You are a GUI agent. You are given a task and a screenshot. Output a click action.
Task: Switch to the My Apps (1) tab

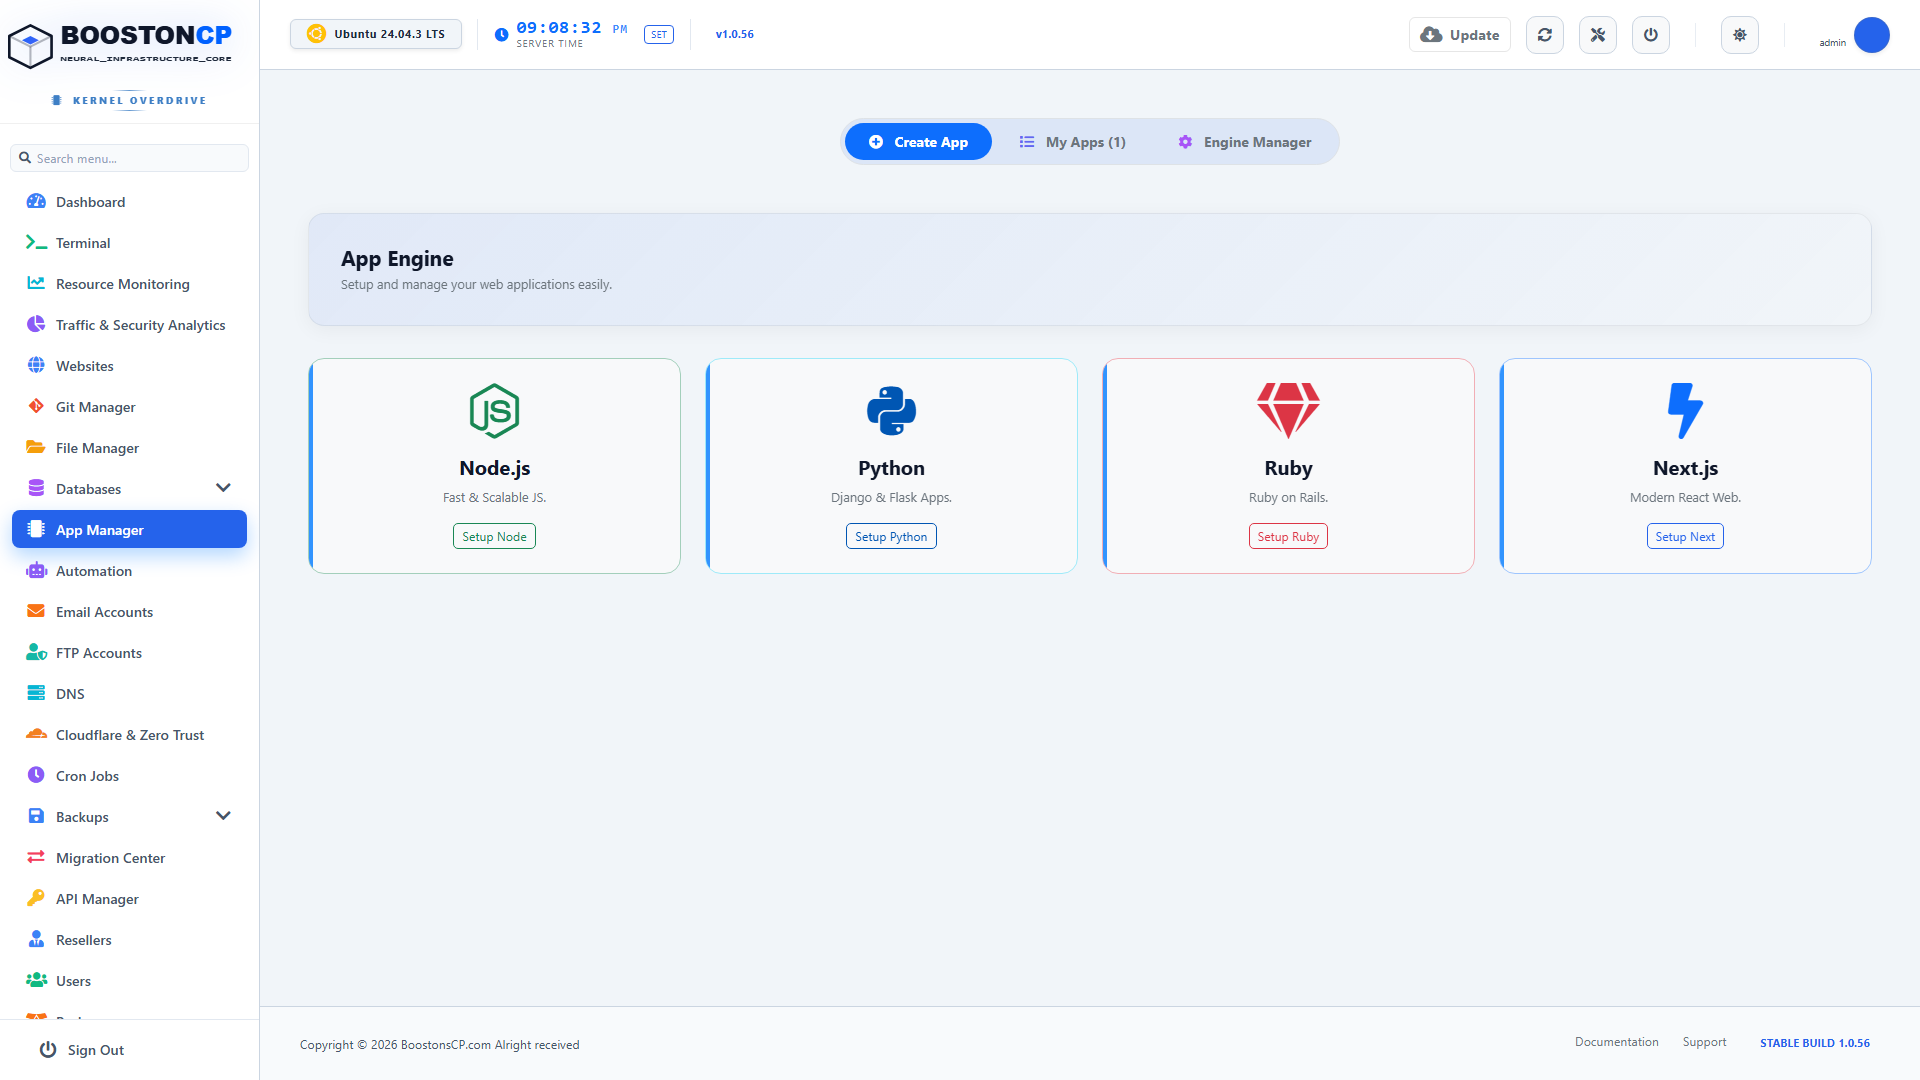click(x=1073, y=142)
